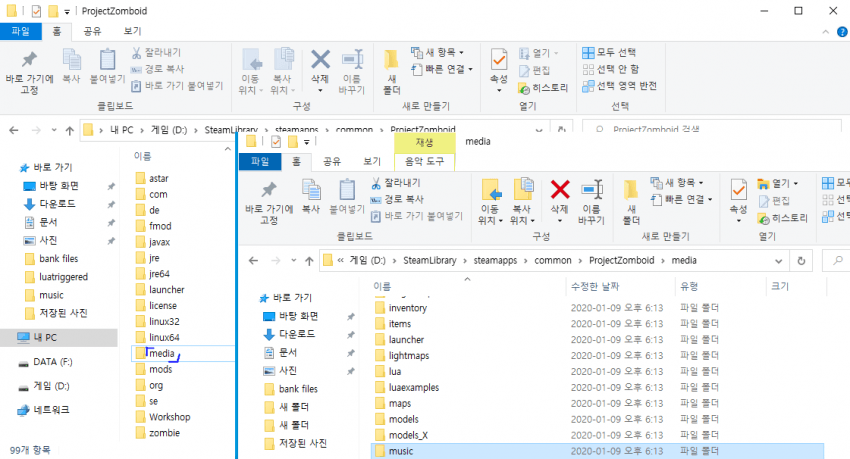Click Paste shortcut (바로 가기 붙여넣기) in ProjectZomboid window

tap(177, 86)
